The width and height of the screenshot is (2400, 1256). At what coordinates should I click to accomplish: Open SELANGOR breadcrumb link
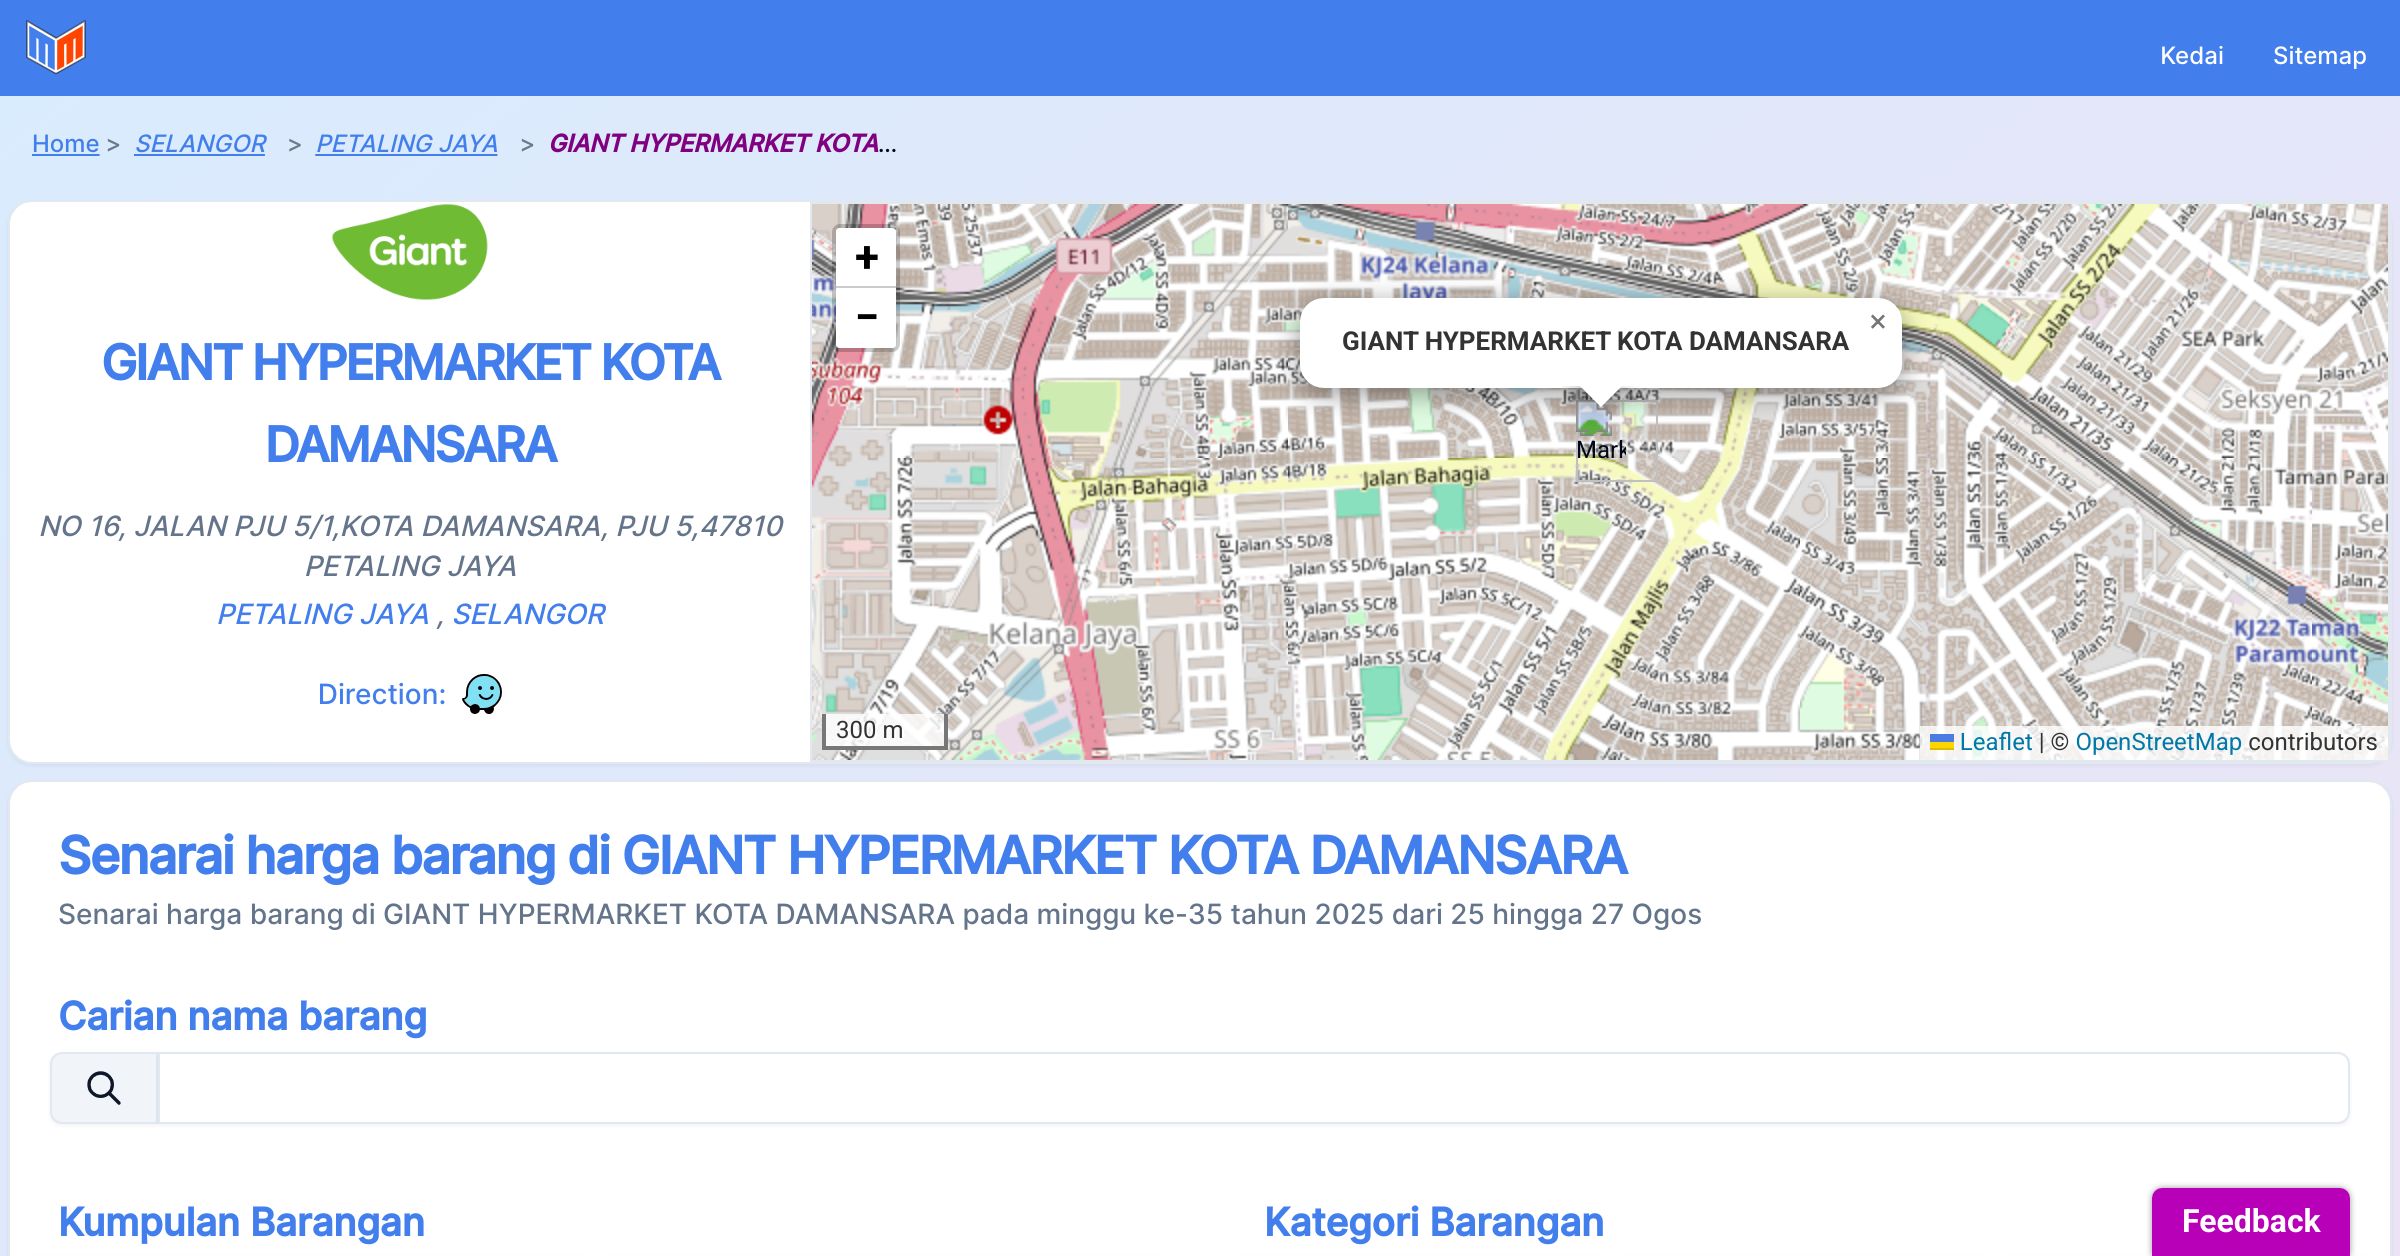[x=200, y=144]
